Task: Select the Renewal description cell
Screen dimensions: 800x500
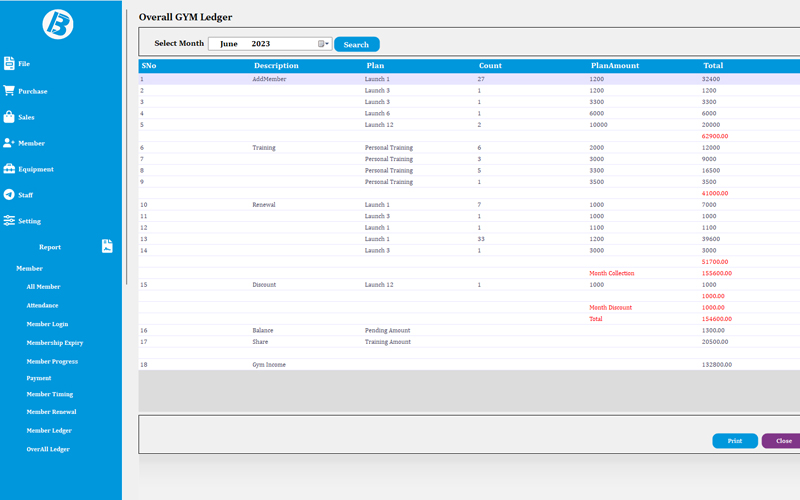Action: click(264, 205)
